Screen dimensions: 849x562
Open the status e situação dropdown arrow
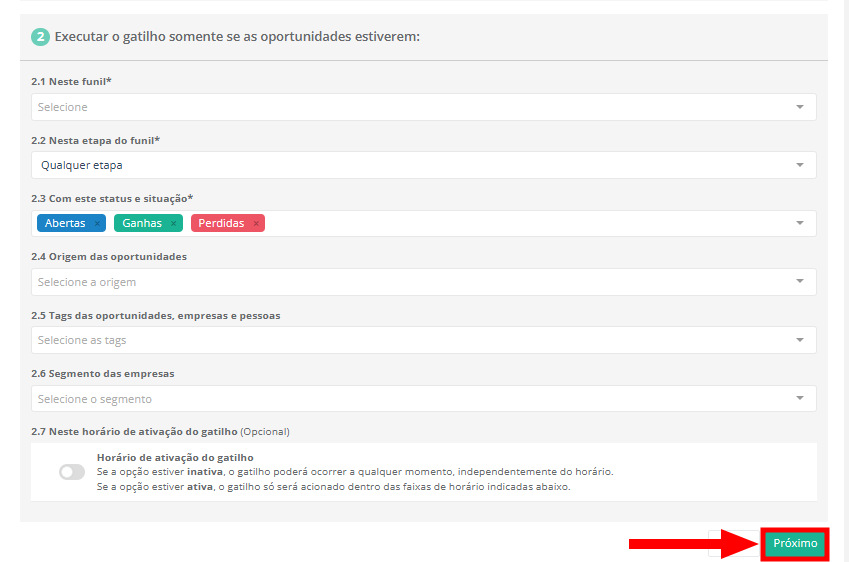pos(800,223)
